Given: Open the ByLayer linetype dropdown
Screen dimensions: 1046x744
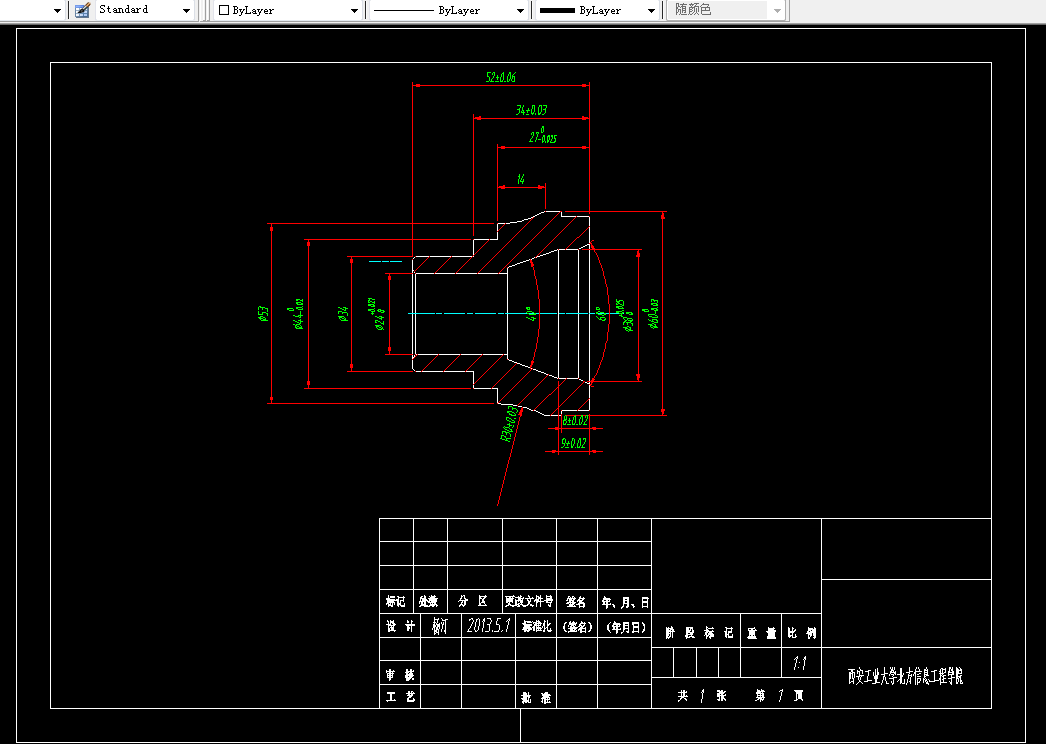Looking at the screenshot, I should [520, 11].
